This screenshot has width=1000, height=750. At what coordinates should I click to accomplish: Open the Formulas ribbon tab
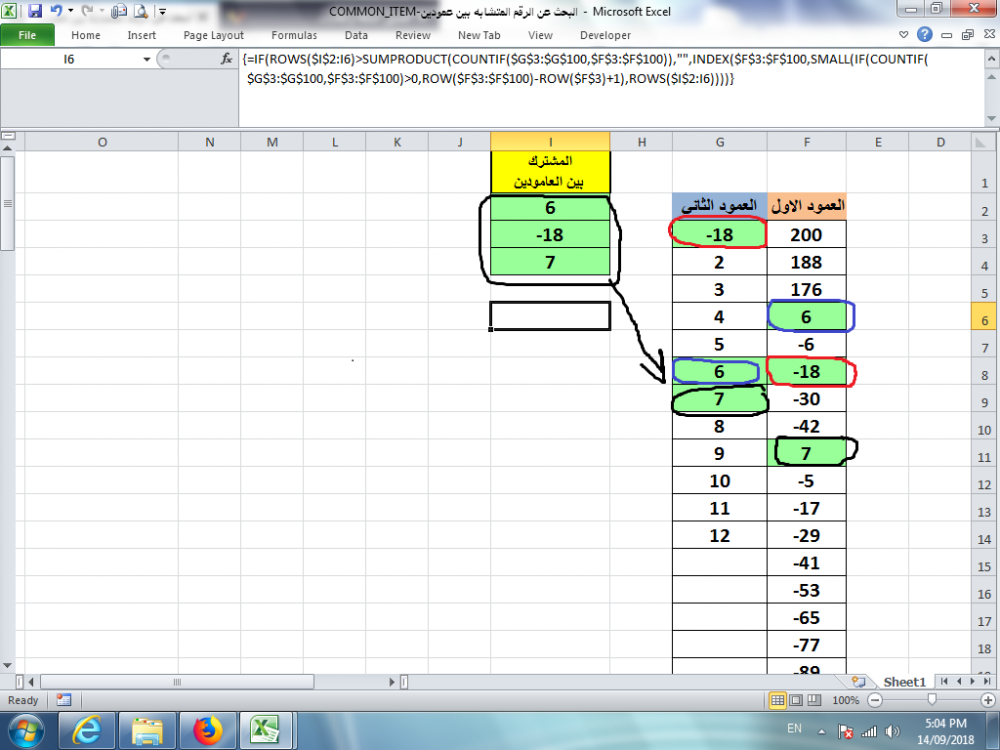tap(293, 35)
